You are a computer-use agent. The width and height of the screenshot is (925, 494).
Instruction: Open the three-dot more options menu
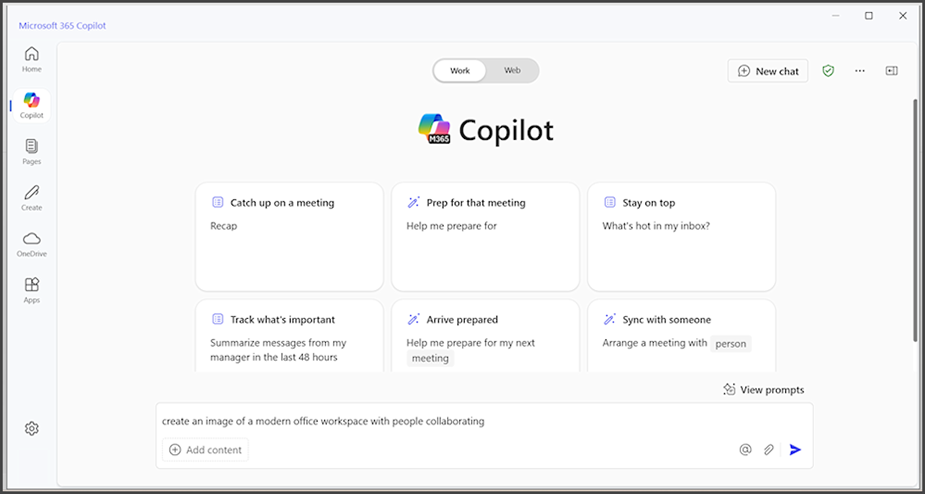point(860,71)
